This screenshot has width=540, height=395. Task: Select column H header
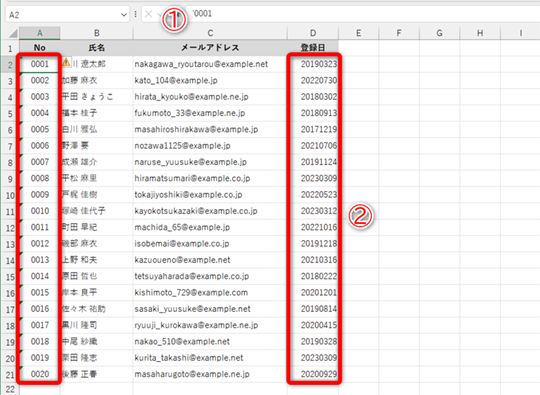point(480,33)
